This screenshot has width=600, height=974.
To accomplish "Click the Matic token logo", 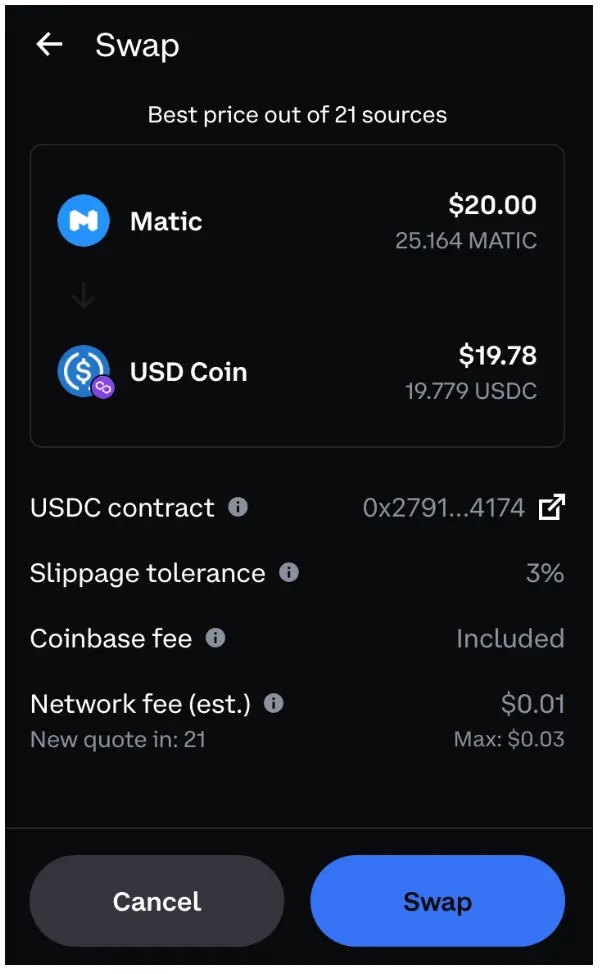I will 82,220.
